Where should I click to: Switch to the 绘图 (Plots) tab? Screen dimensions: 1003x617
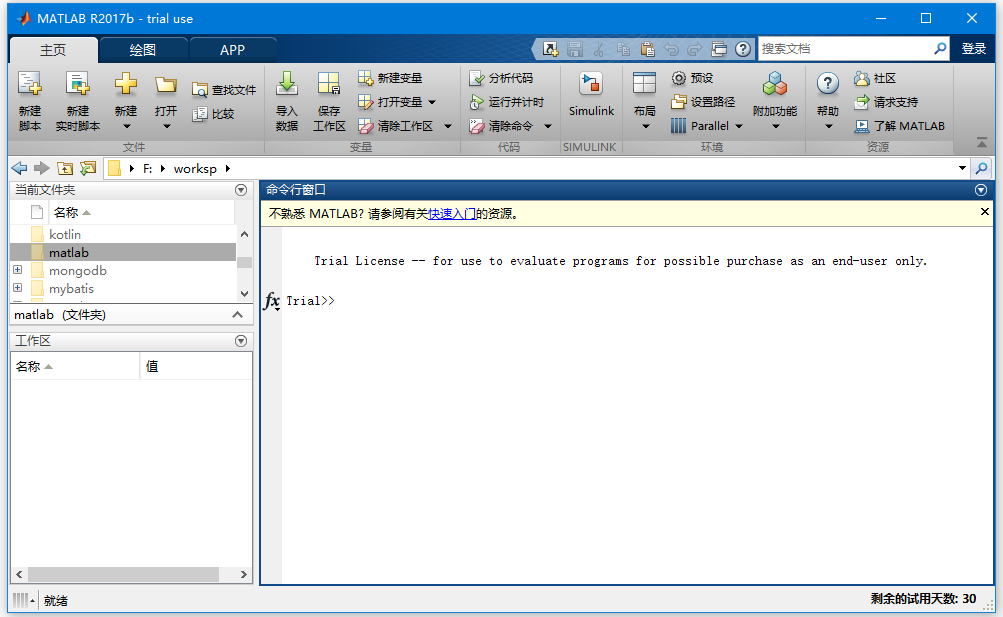143,50
